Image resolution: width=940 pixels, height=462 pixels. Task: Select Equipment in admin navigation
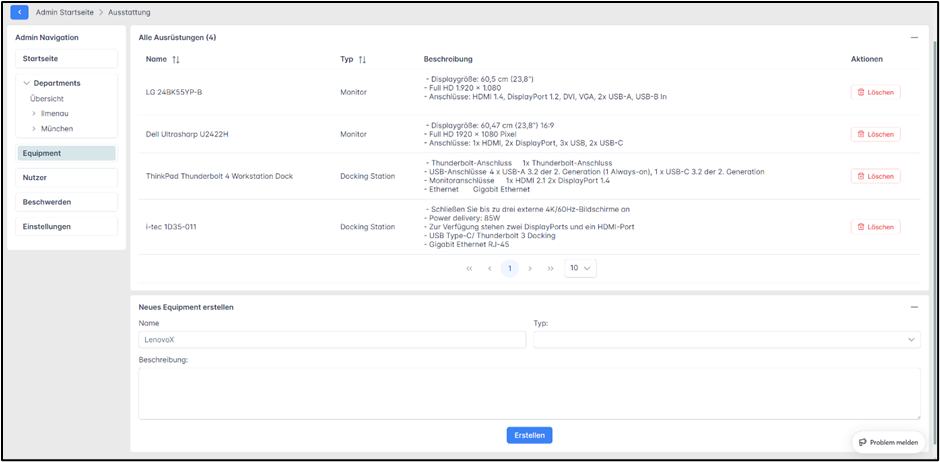point(67,153)
